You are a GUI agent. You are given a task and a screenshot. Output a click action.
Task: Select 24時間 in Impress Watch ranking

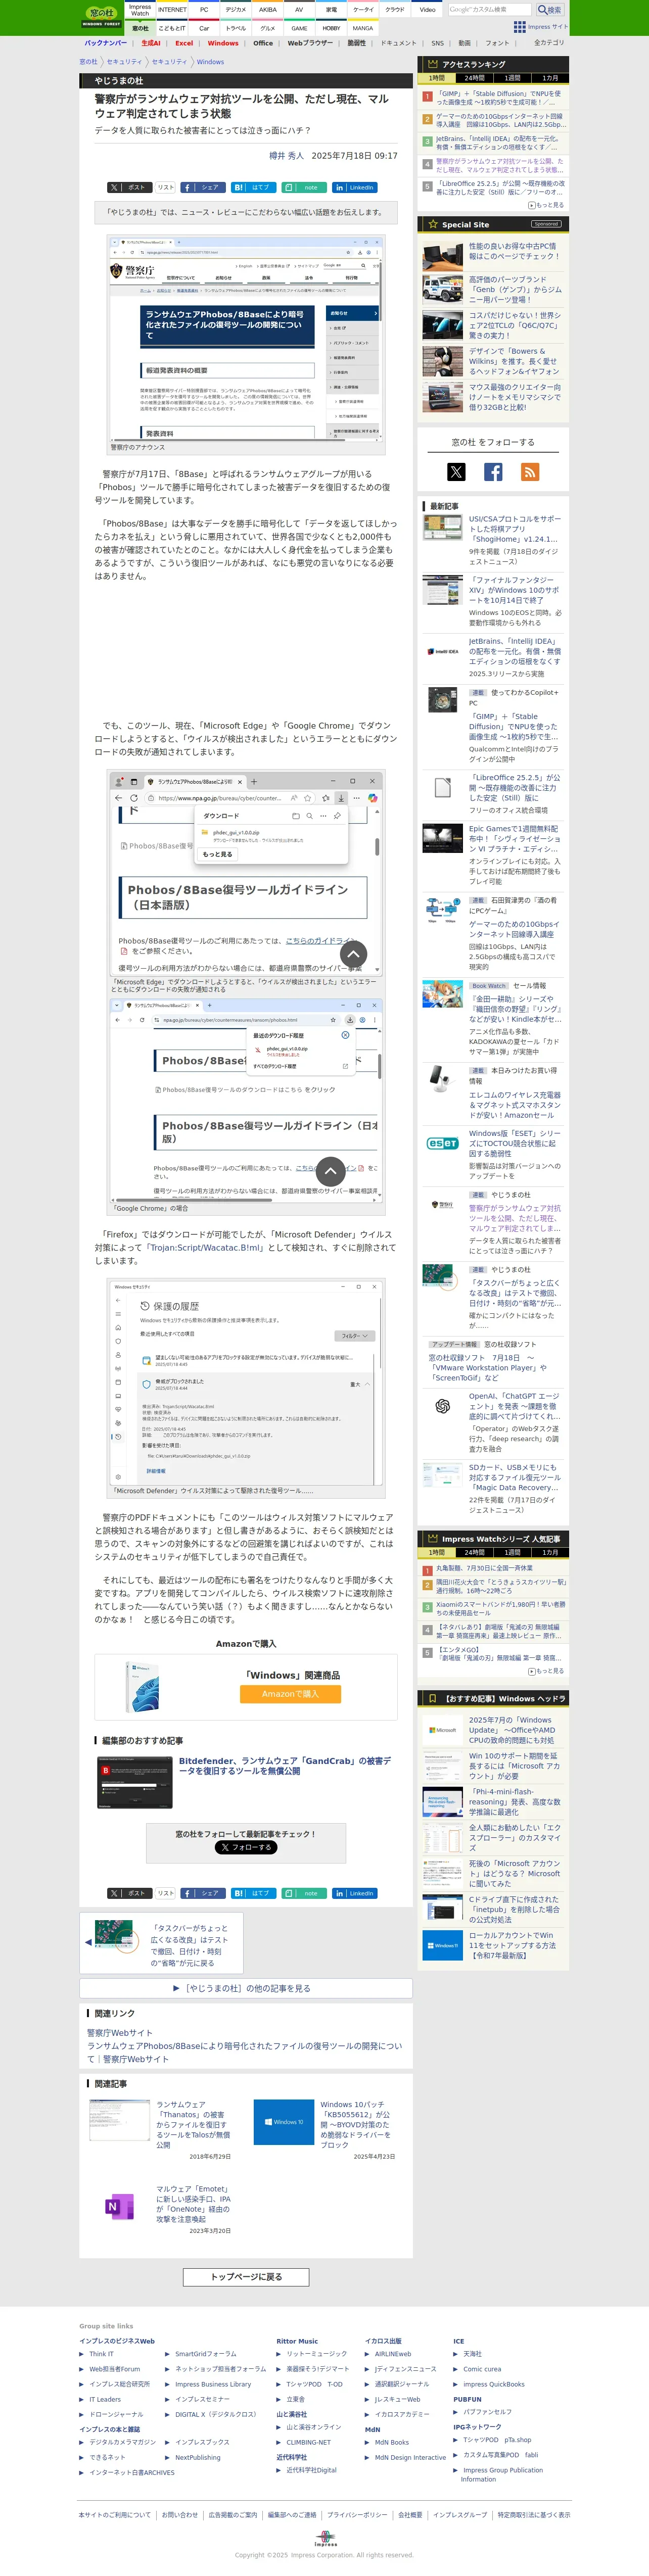[474, 1552]
